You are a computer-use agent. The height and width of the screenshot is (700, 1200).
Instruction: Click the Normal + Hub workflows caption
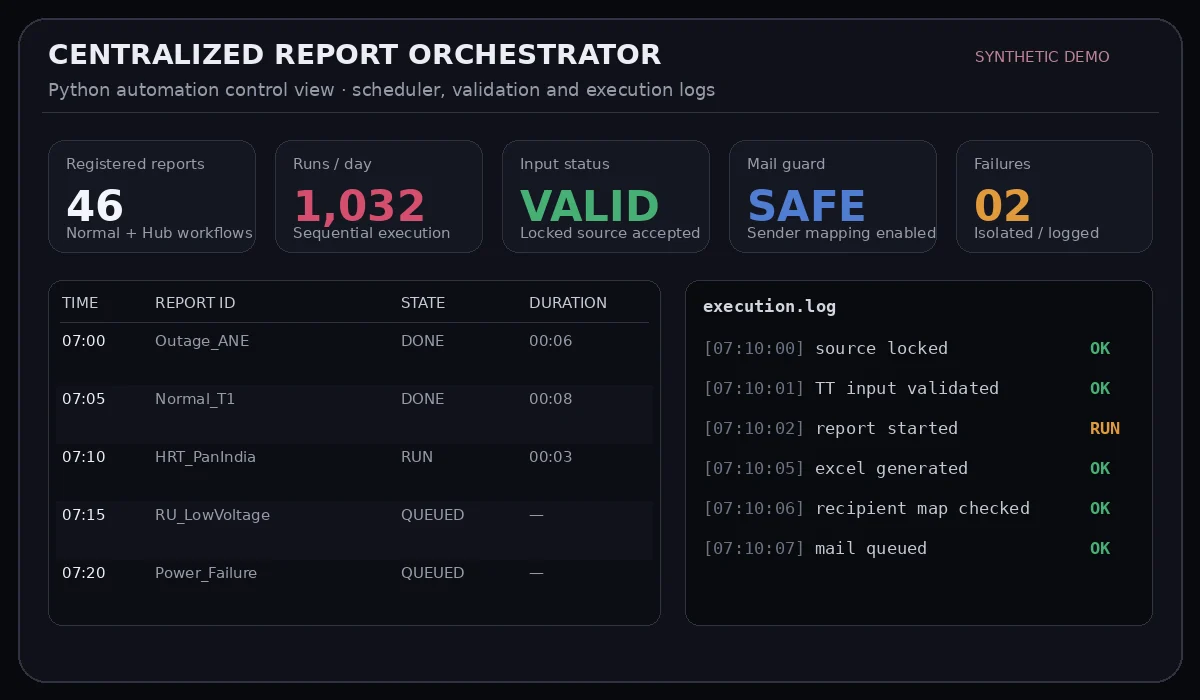(x=159, y=233)
